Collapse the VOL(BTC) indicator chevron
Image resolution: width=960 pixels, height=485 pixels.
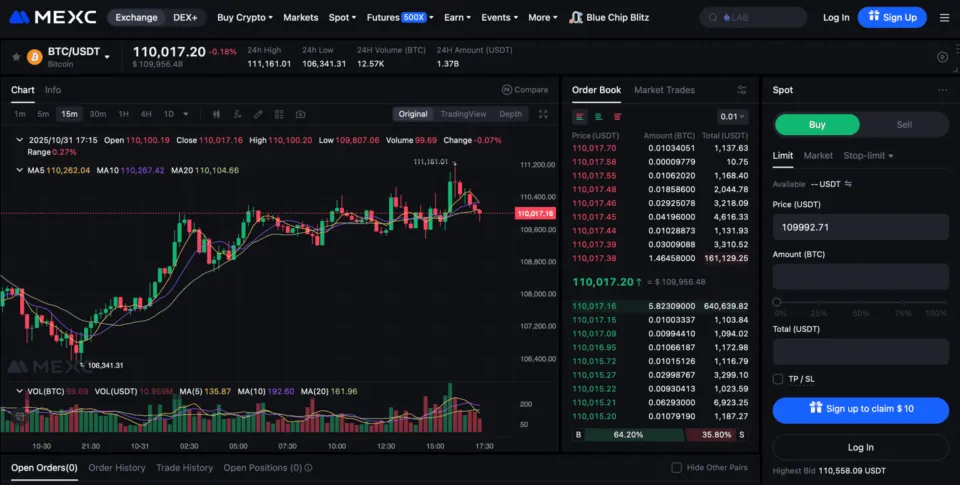[x=20, y=391]
